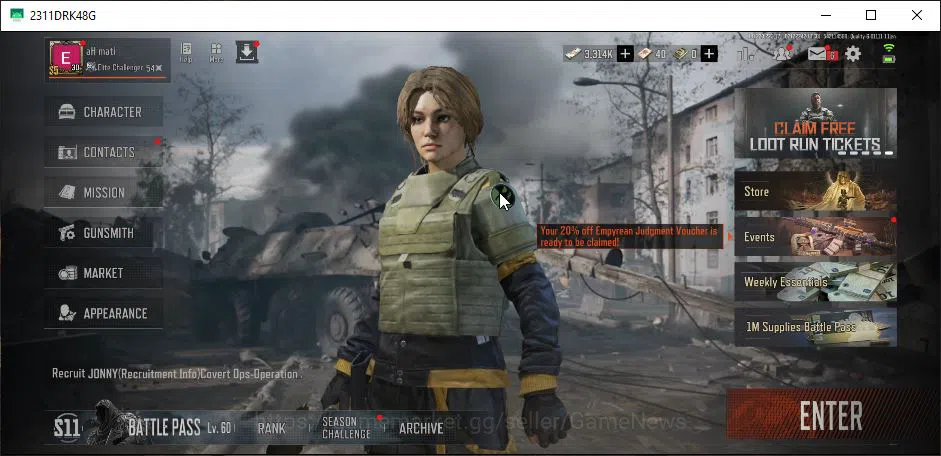The height and width of the screenshot is (456, 941).
Task: Open the settings gear
Action: tap(853, 54)
